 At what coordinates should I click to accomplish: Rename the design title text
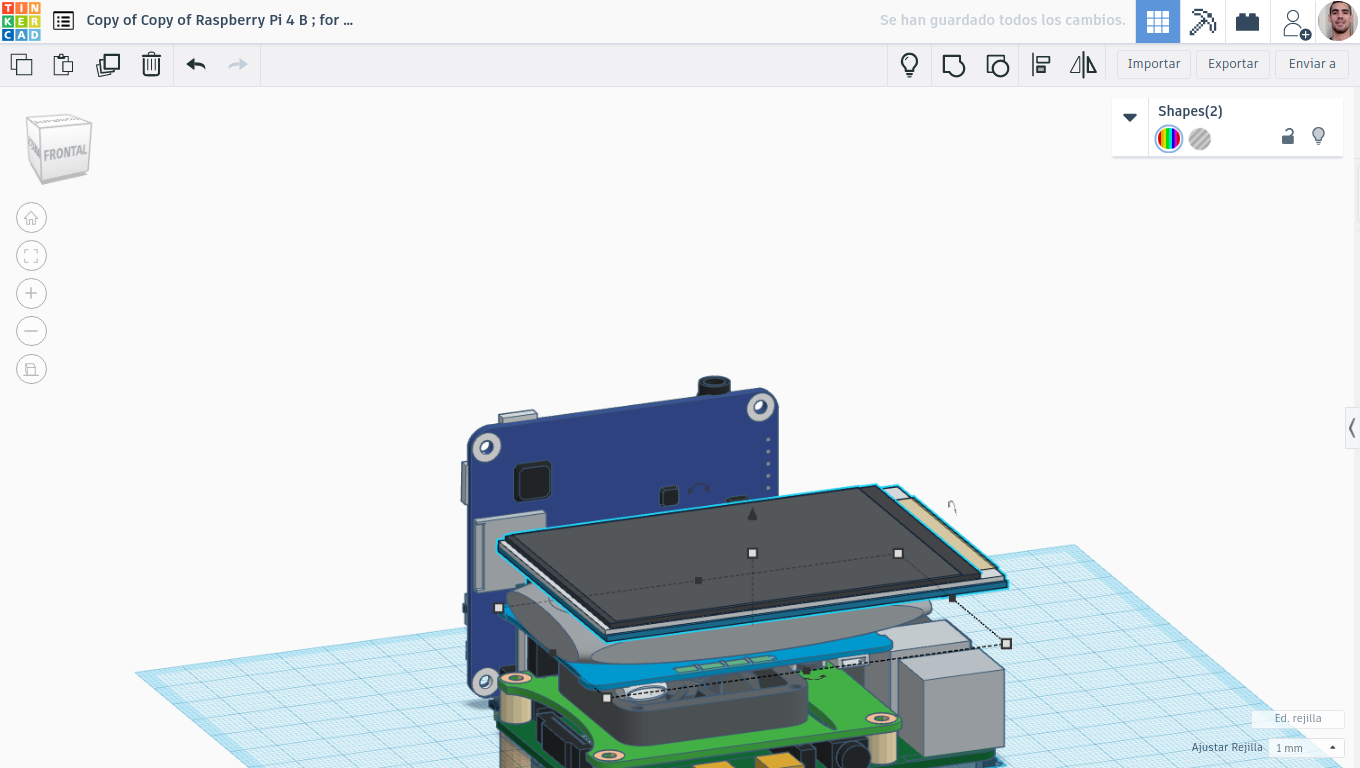coord(220,20)
